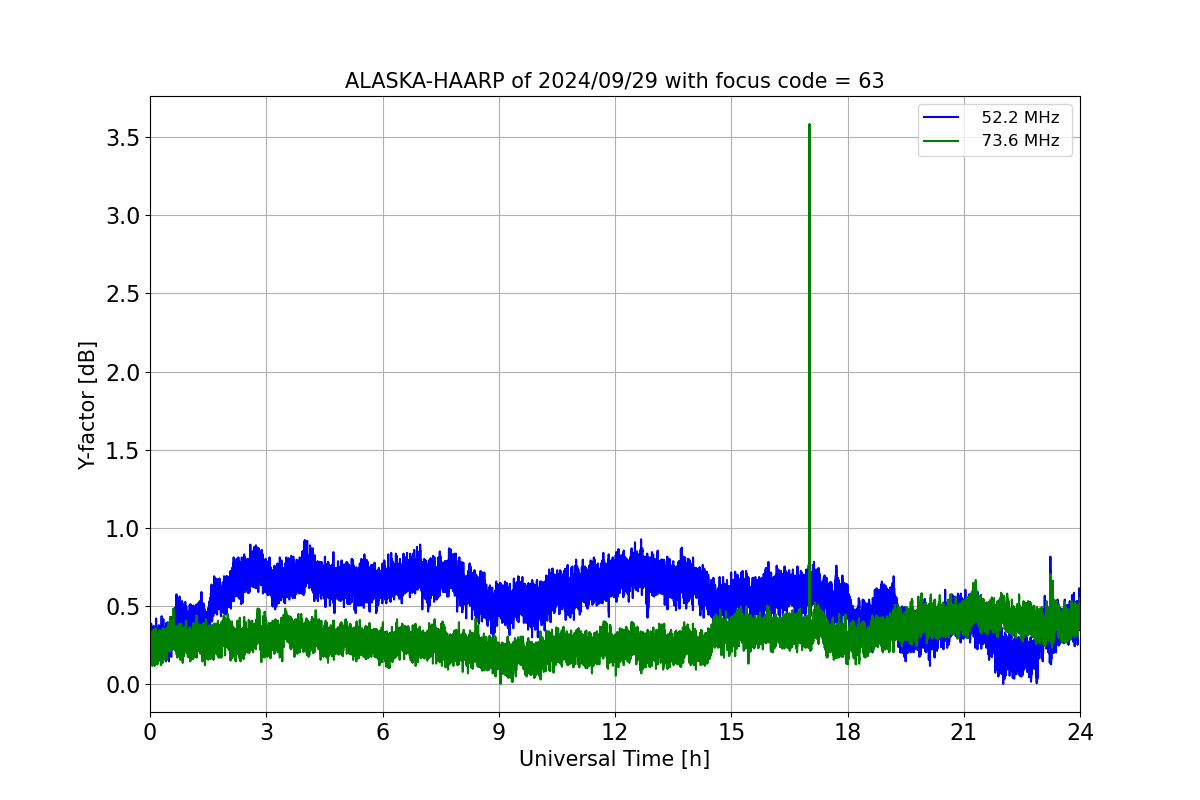The height and width of the screenshot is (800, 1200).
Task: Click the 15 x-axis tick label
Action: click(731, 732)
